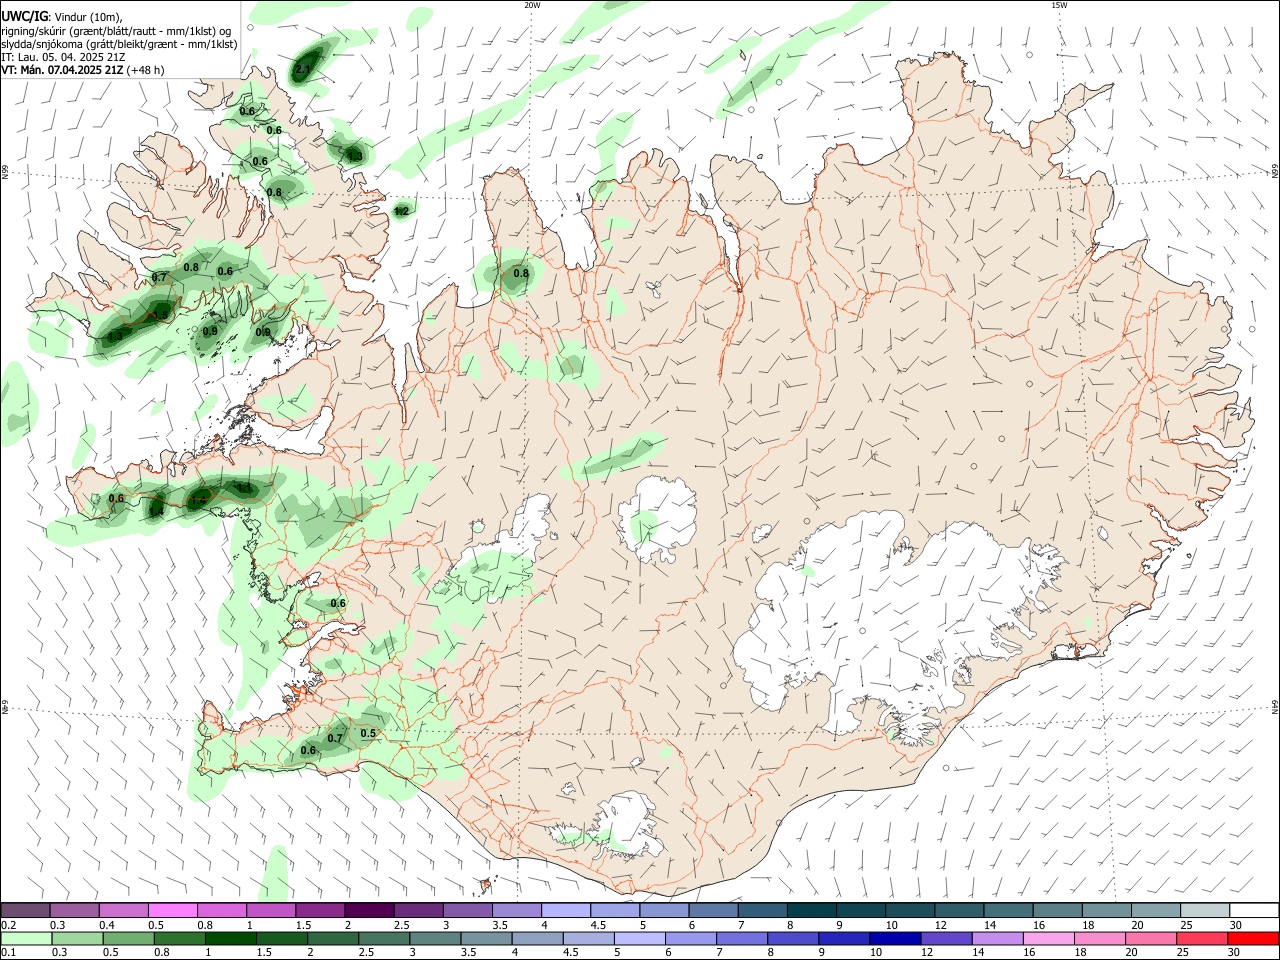This screenshot has height=960, width=1280.
Task: Click the '0.1' label on the rain scale
Action: tap(9, 953)
